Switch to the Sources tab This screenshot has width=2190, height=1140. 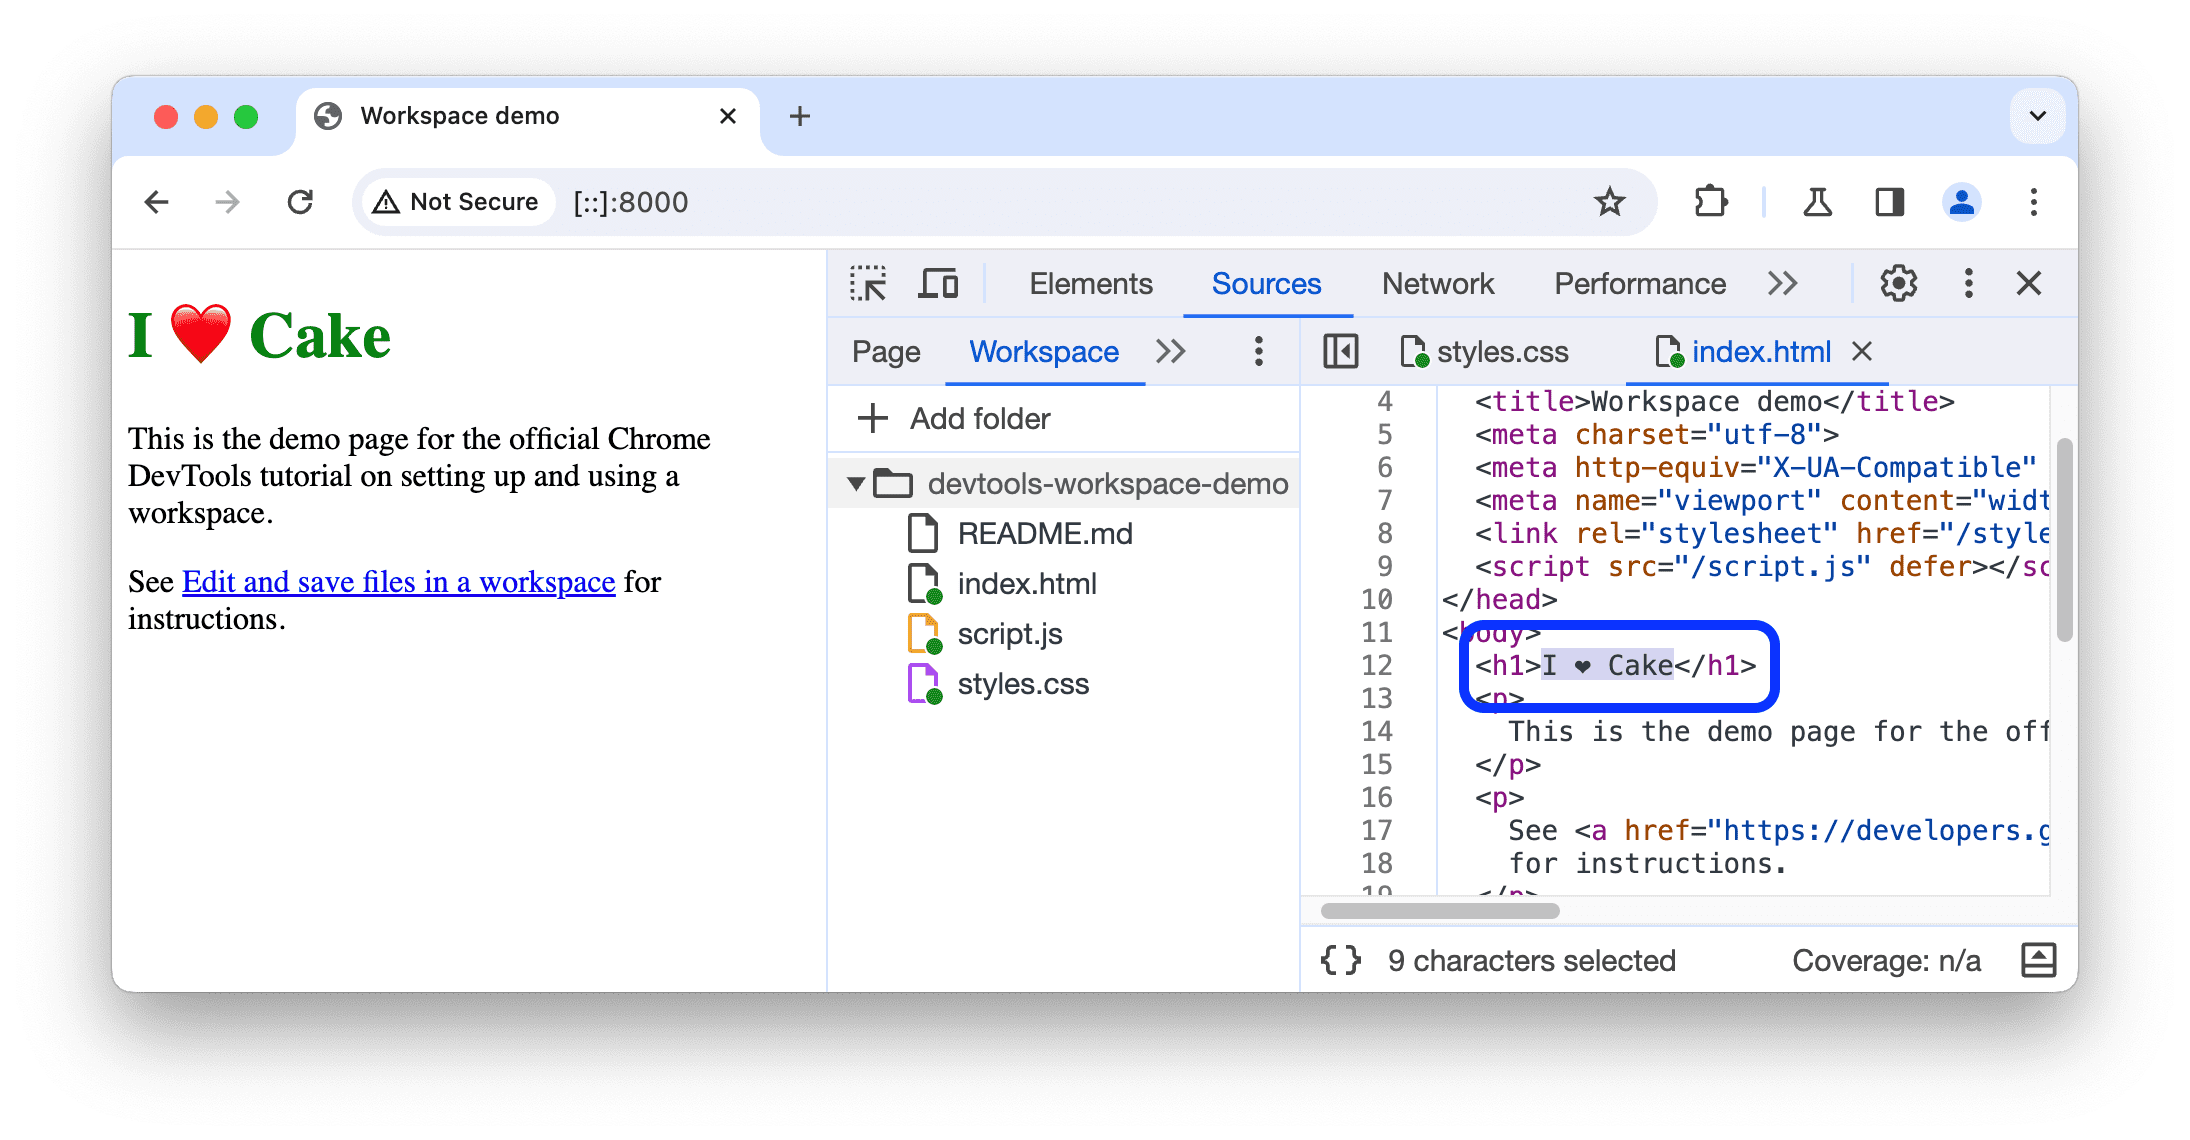coord(1264,284)
